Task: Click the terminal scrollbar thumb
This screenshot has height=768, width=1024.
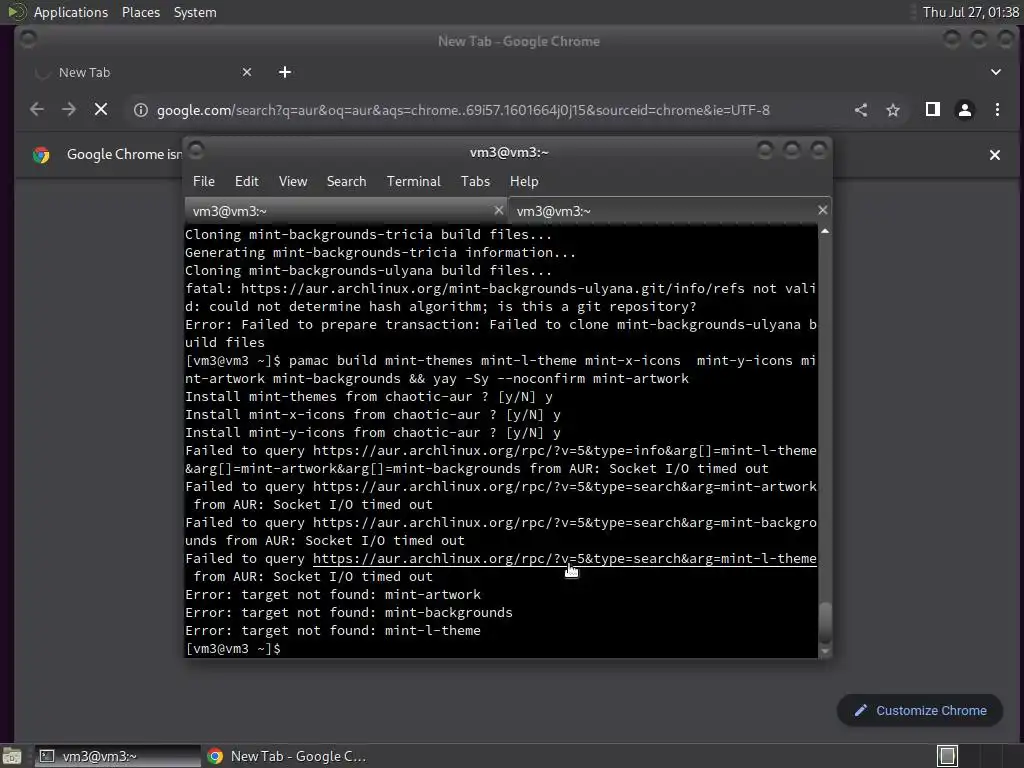Action: (825, 622)
